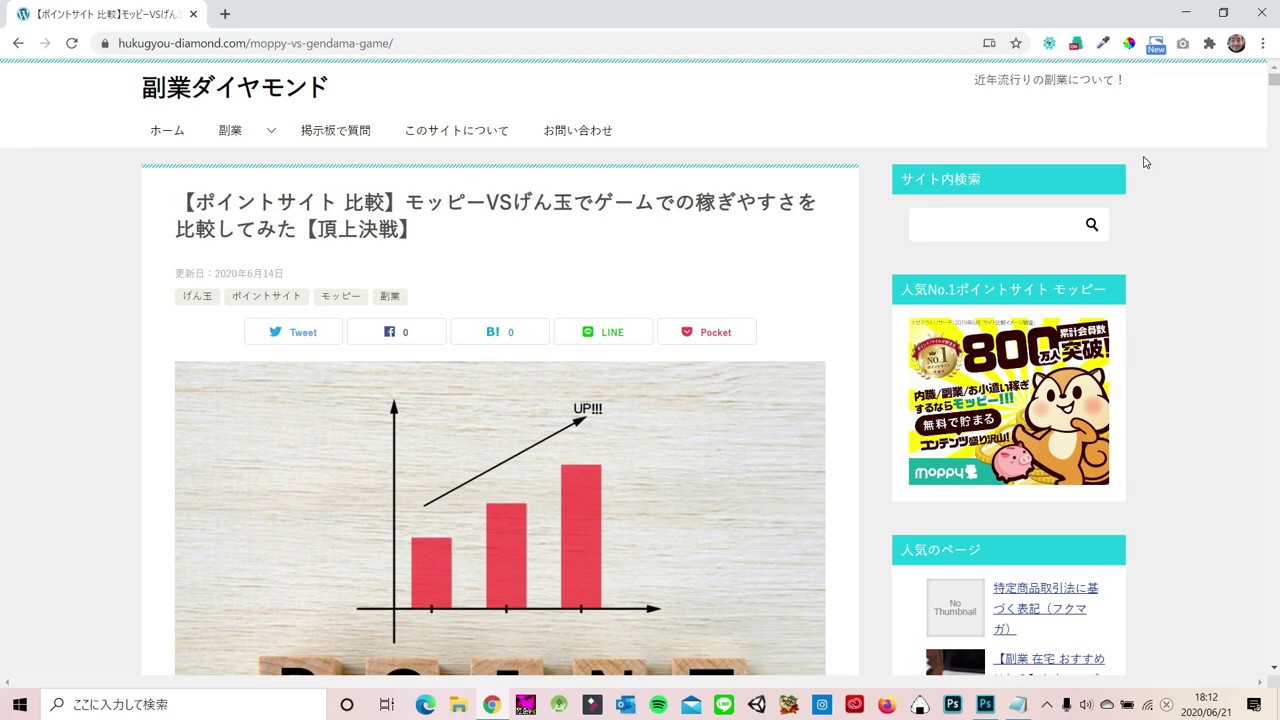
Task: Click the ポイントサイト tag
Action: tap(267, 297)
